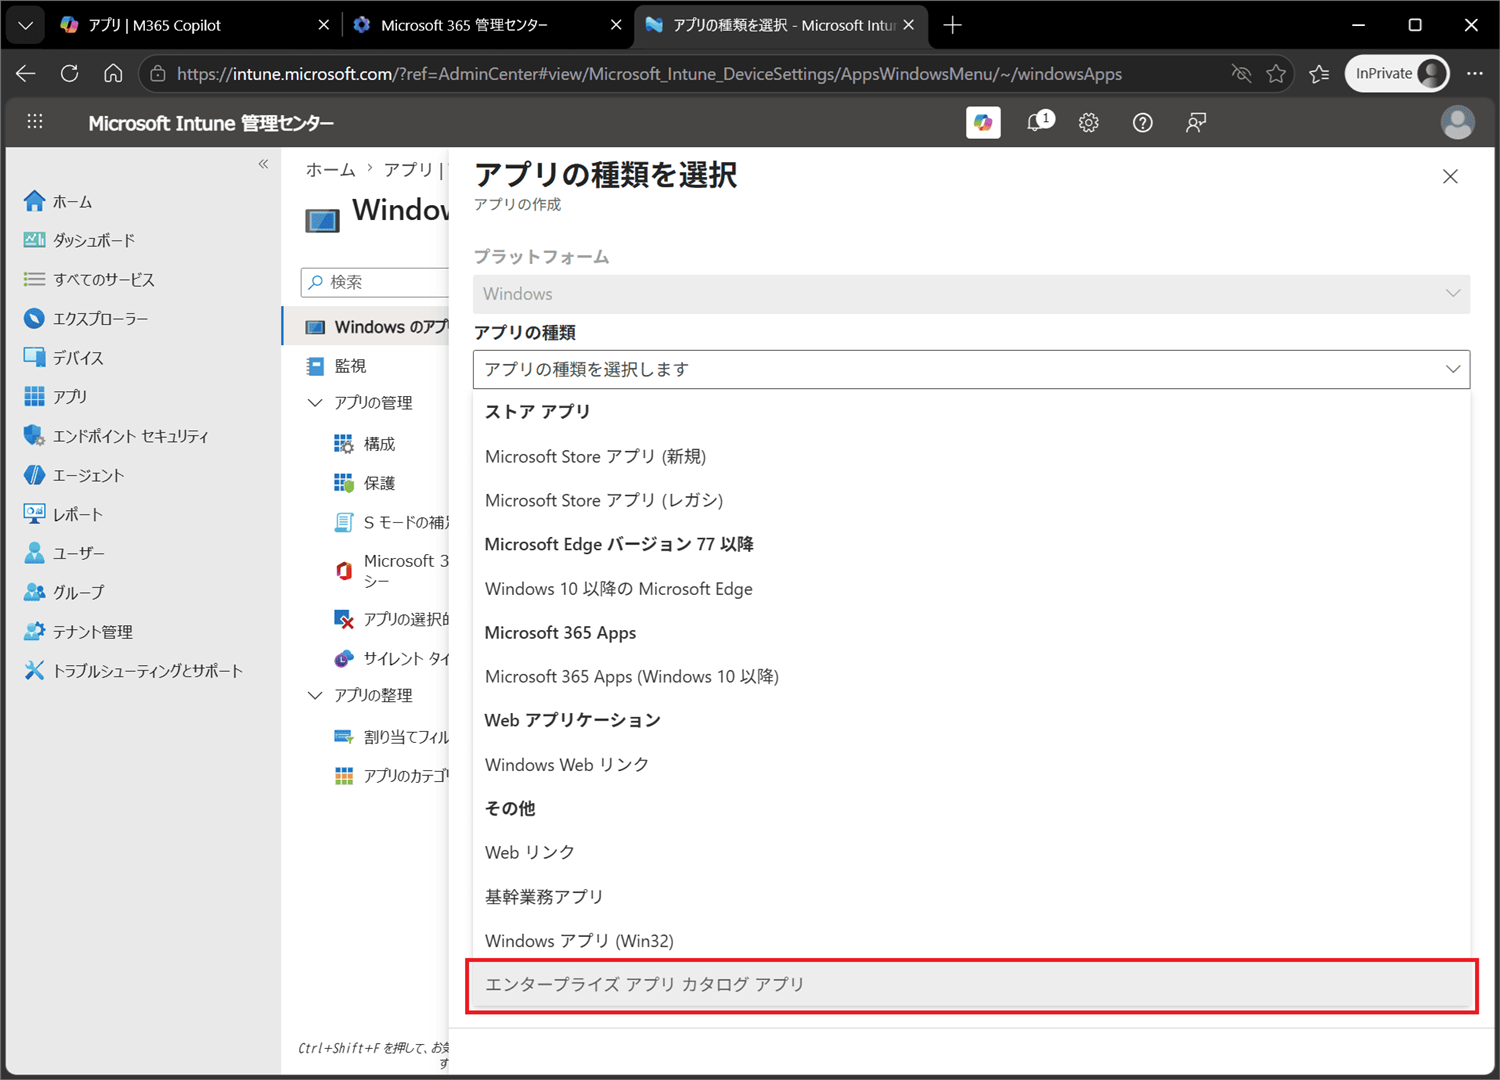The image size is (1500, 1080).
Task: Open the アプリの種類 dropdown
Action: point(971,369)
